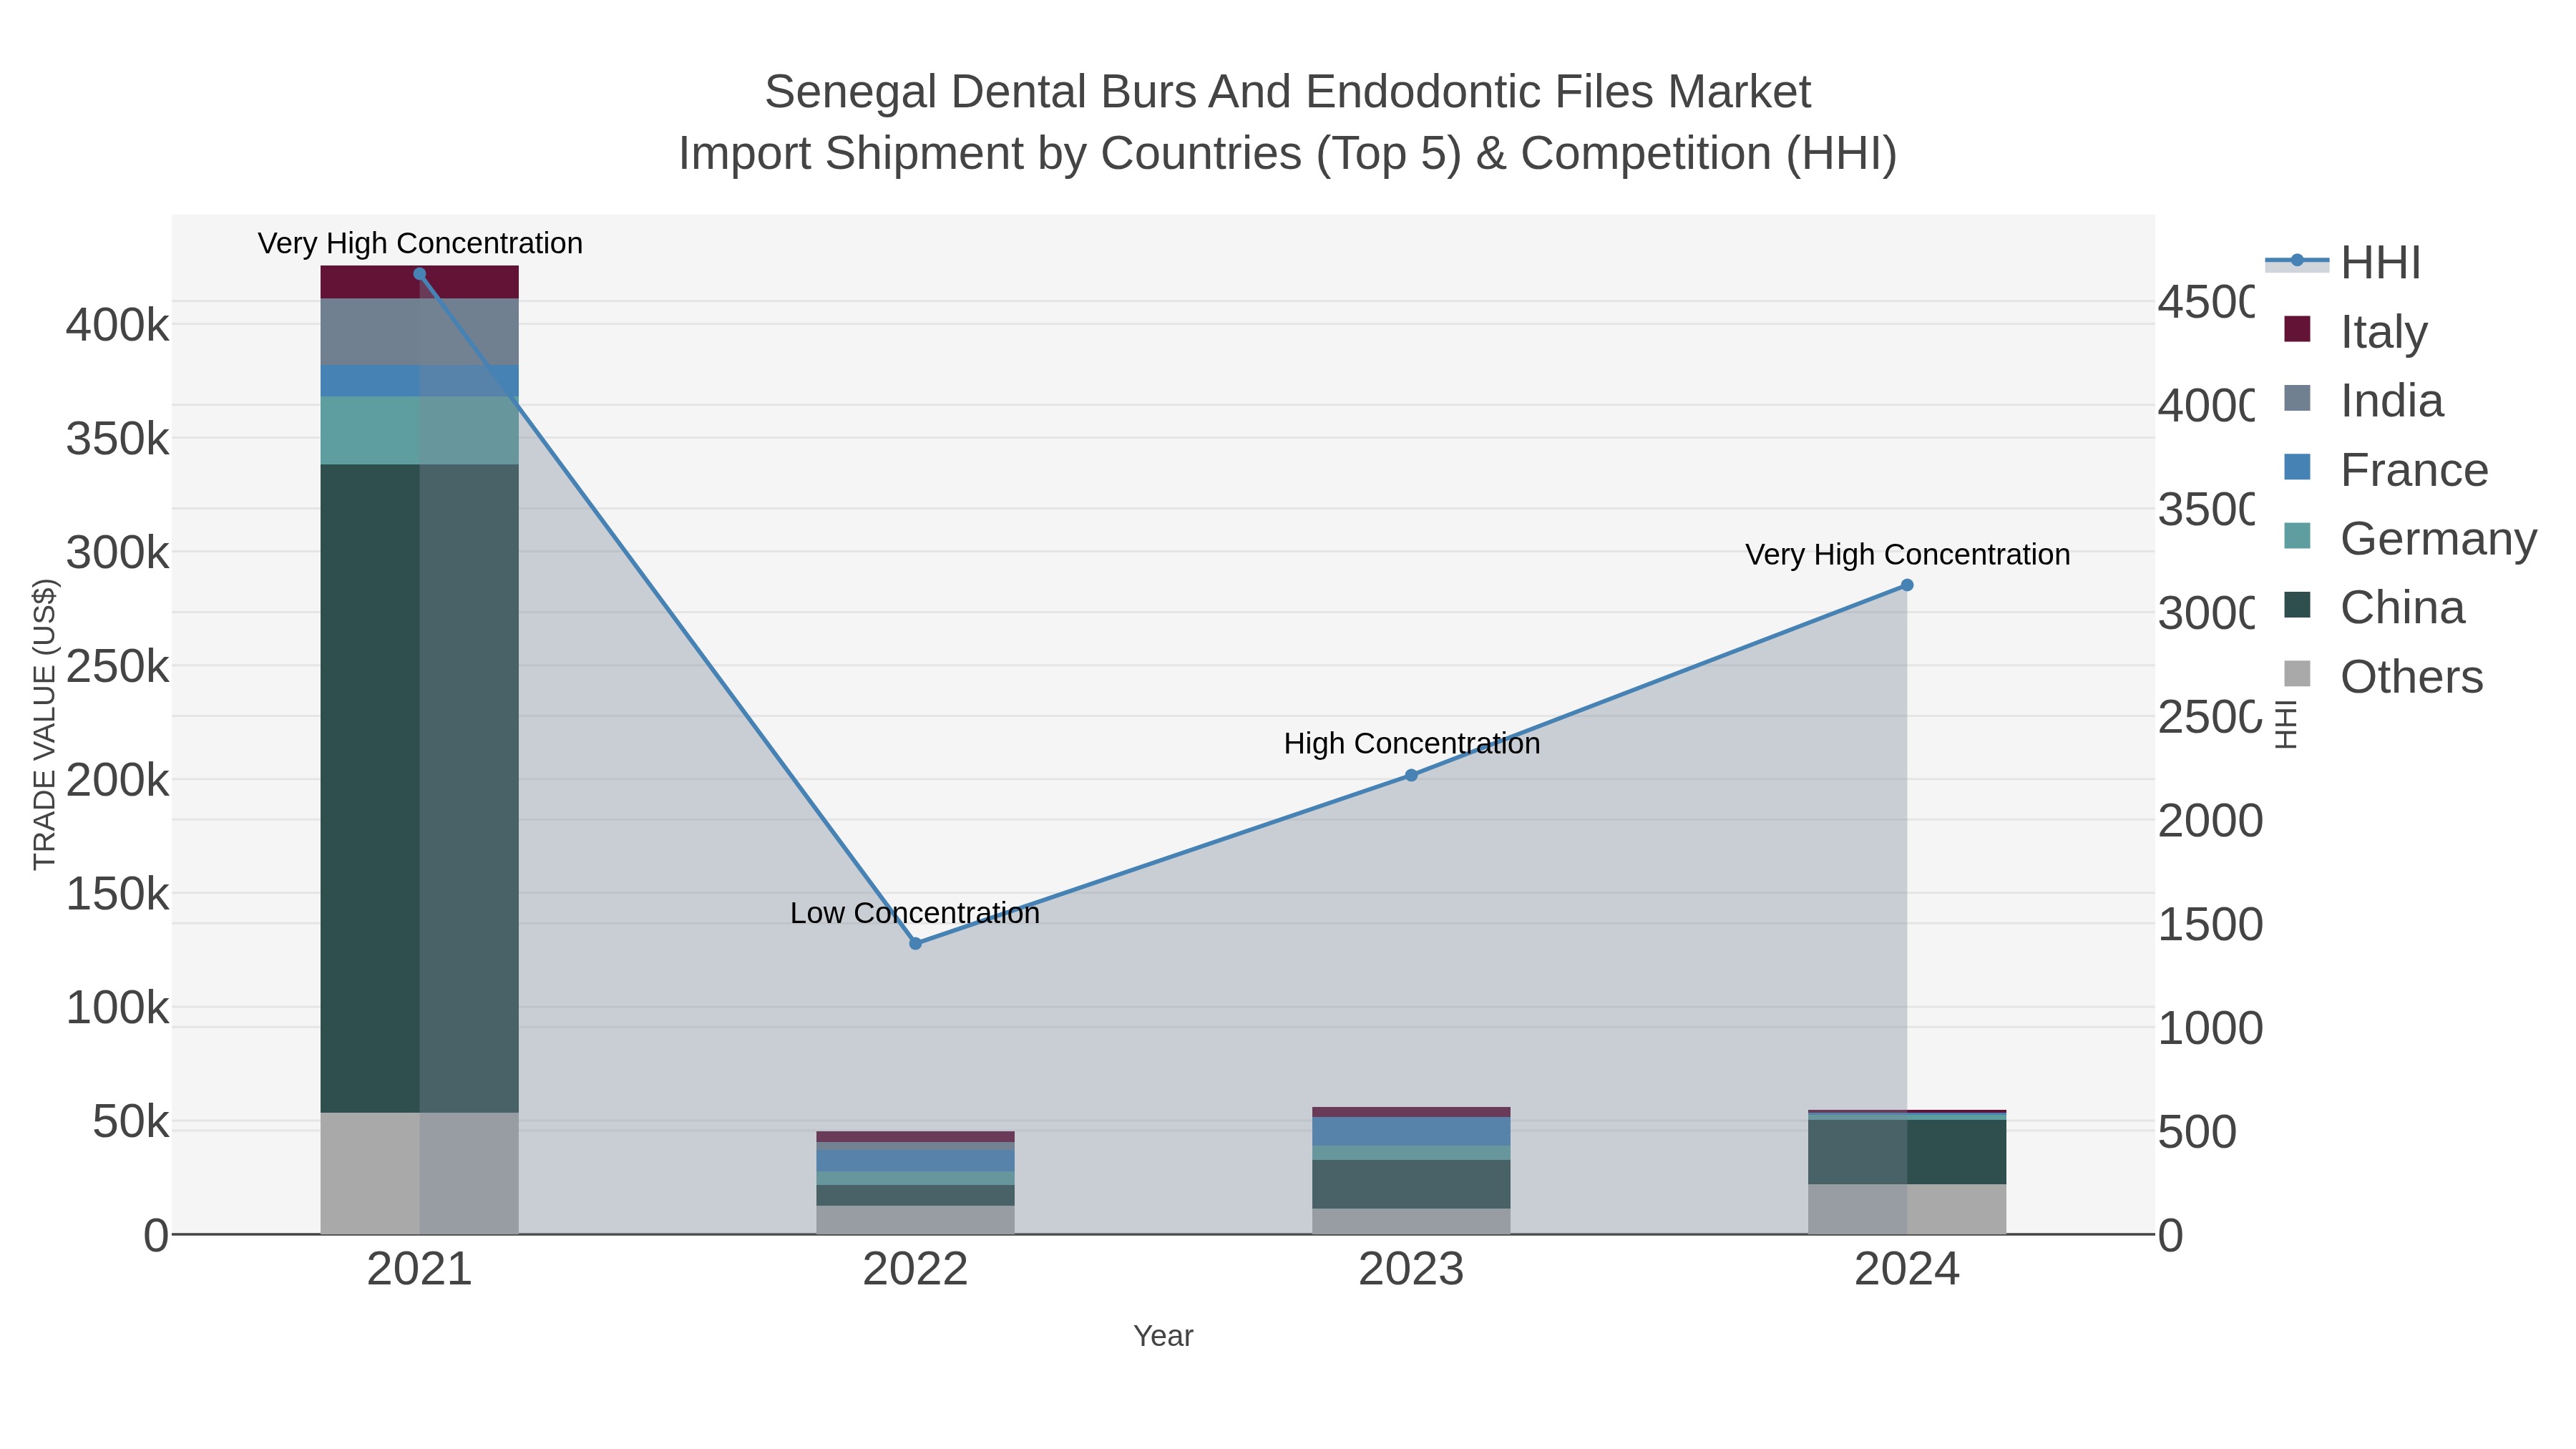Click the Germany segment in the 2021 bar

click(419, 430)
